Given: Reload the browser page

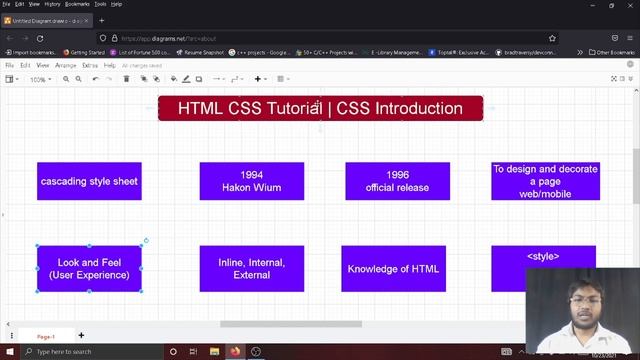Looking at the screenshot, I should point(40,38).
